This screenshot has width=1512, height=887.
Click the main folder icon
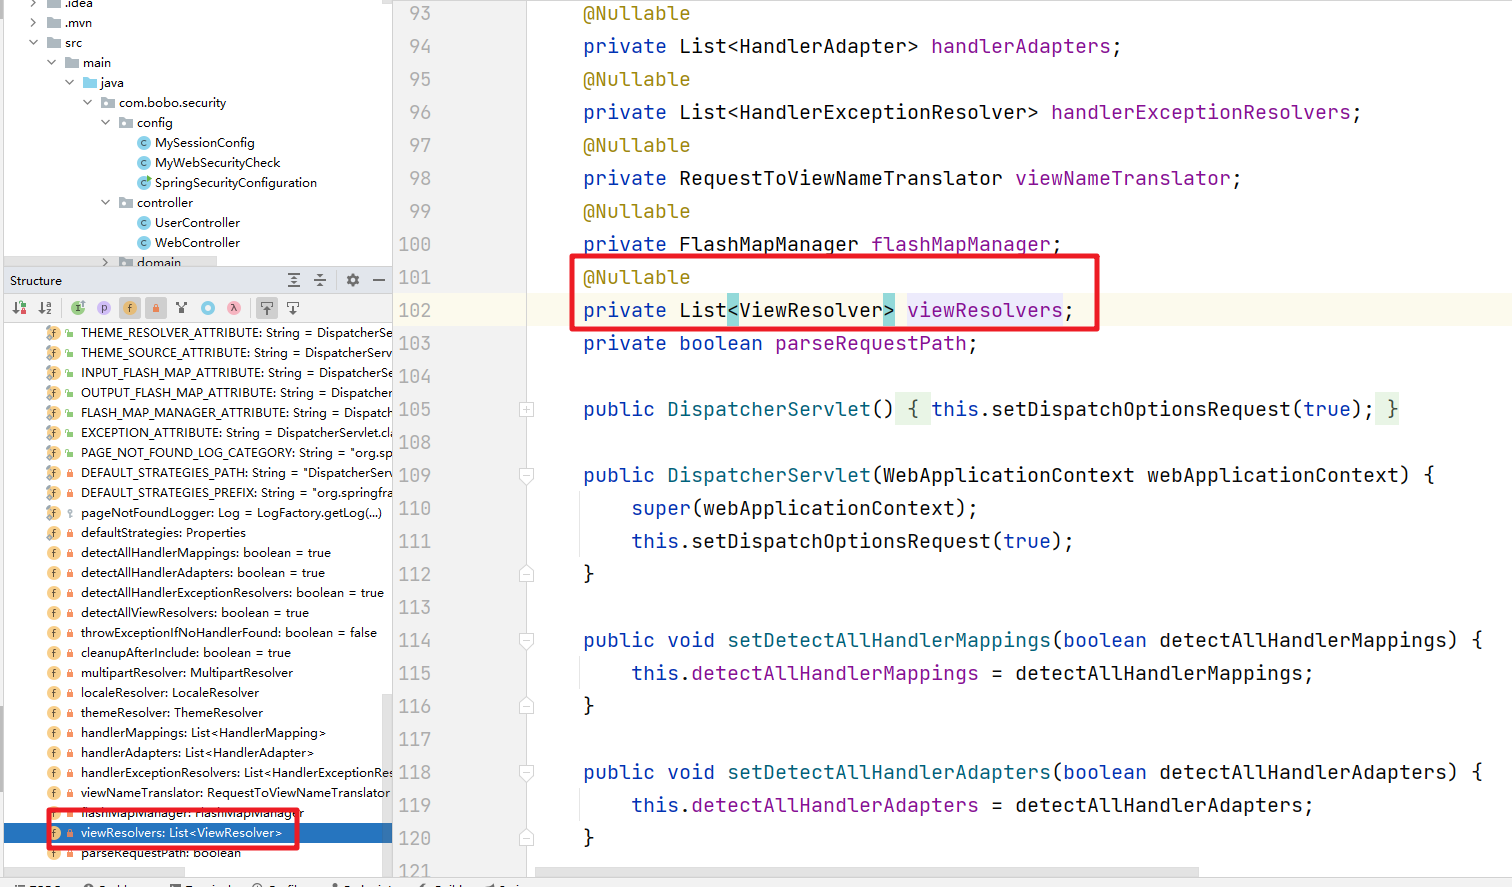tap(72, 62)
